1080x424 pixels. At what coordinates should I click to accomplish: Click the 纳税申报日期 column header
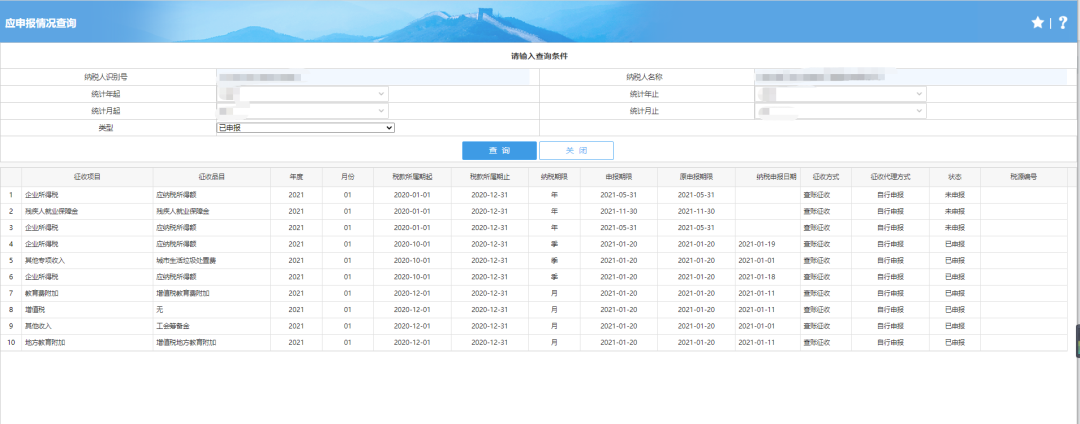coord(767,177)
